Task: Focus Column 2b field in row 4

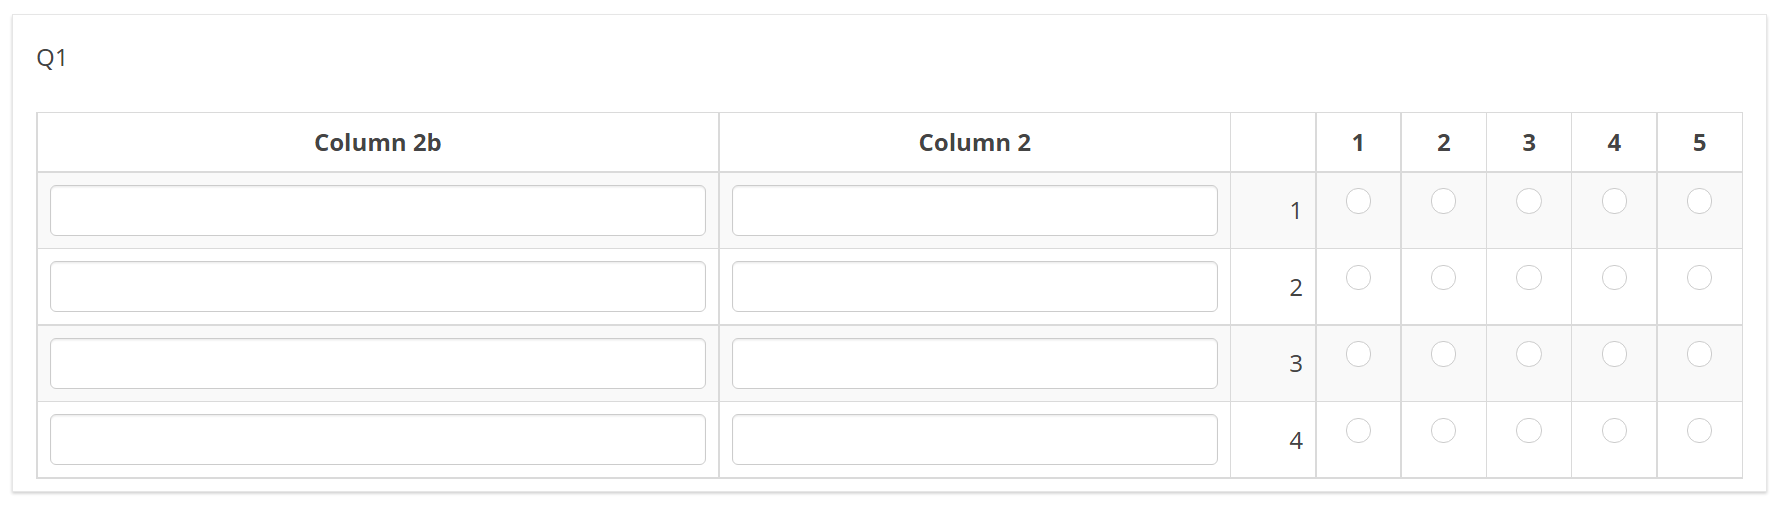Action: tap(378, 440)
